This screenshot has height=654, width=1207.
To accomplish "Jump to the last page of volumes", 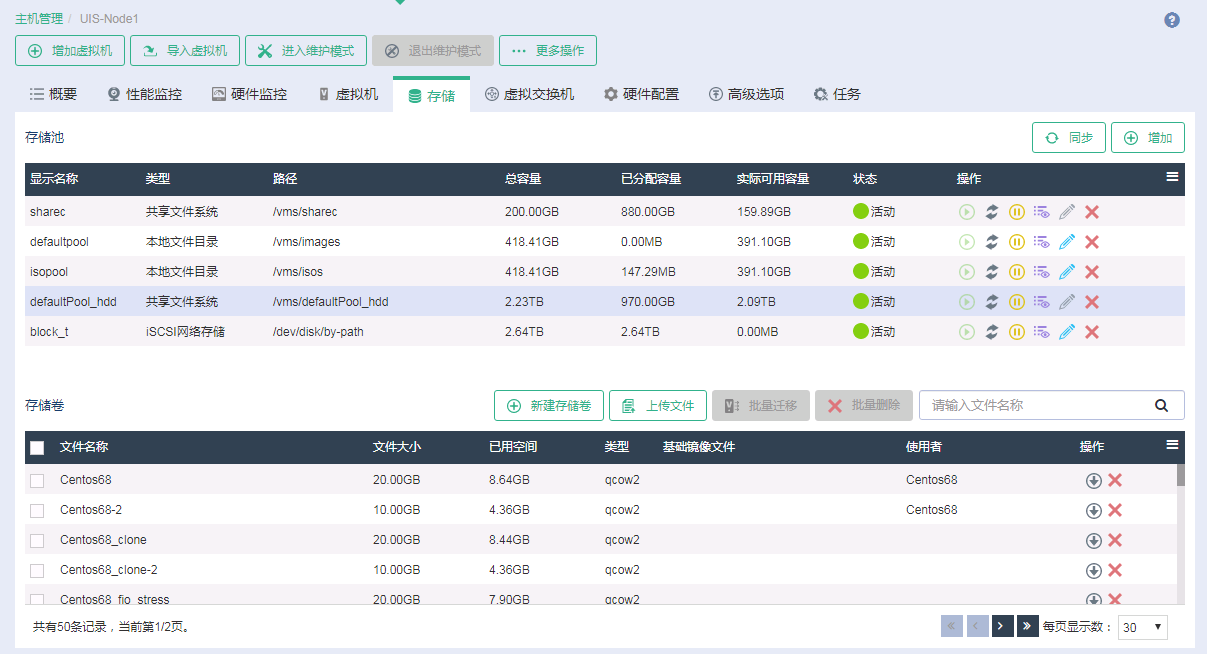I will click(x=1027, y=626).
